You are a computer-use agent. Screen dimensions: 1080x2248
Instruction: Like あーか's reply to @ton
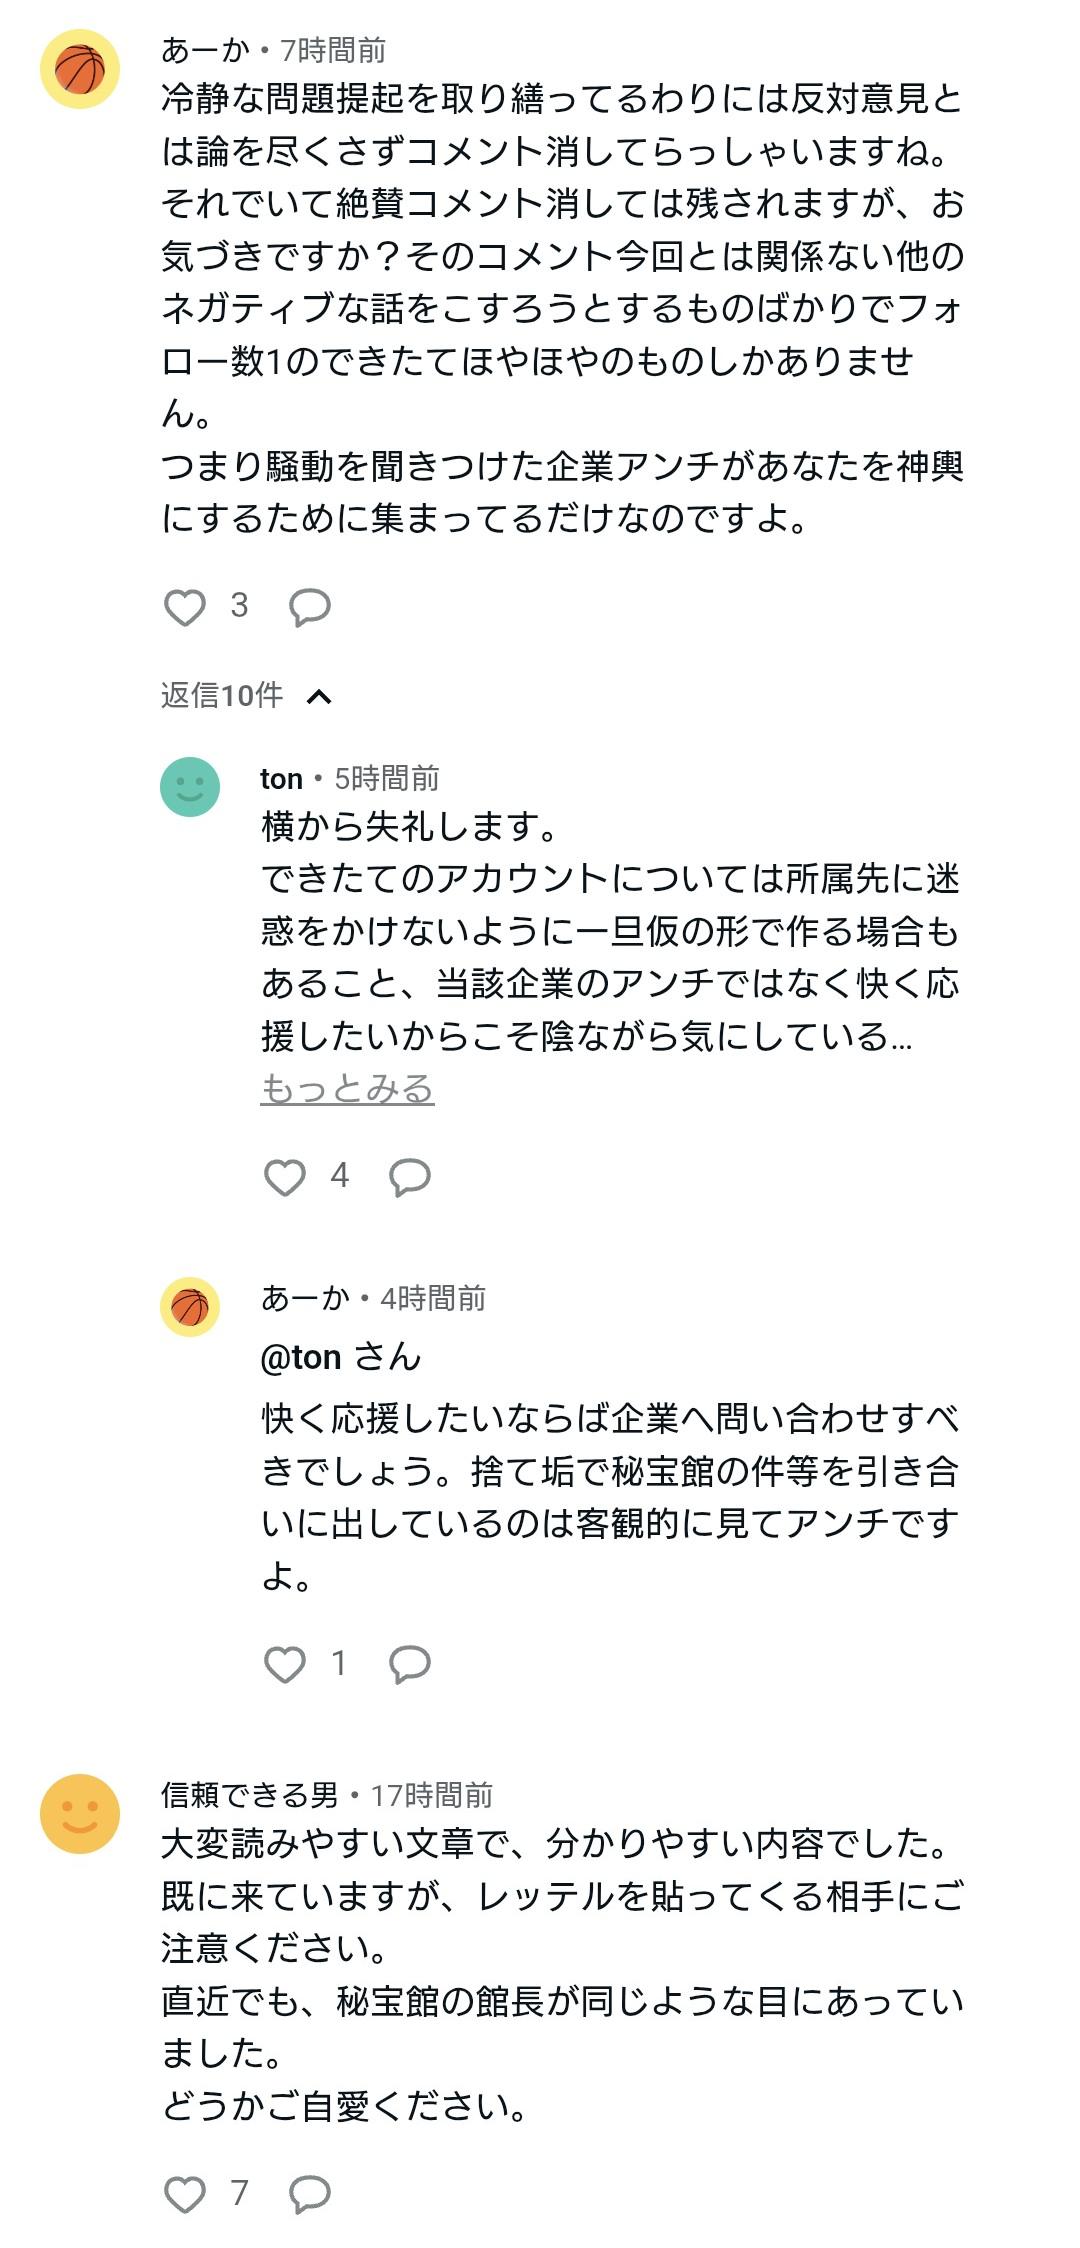[x=285, y=1664]
